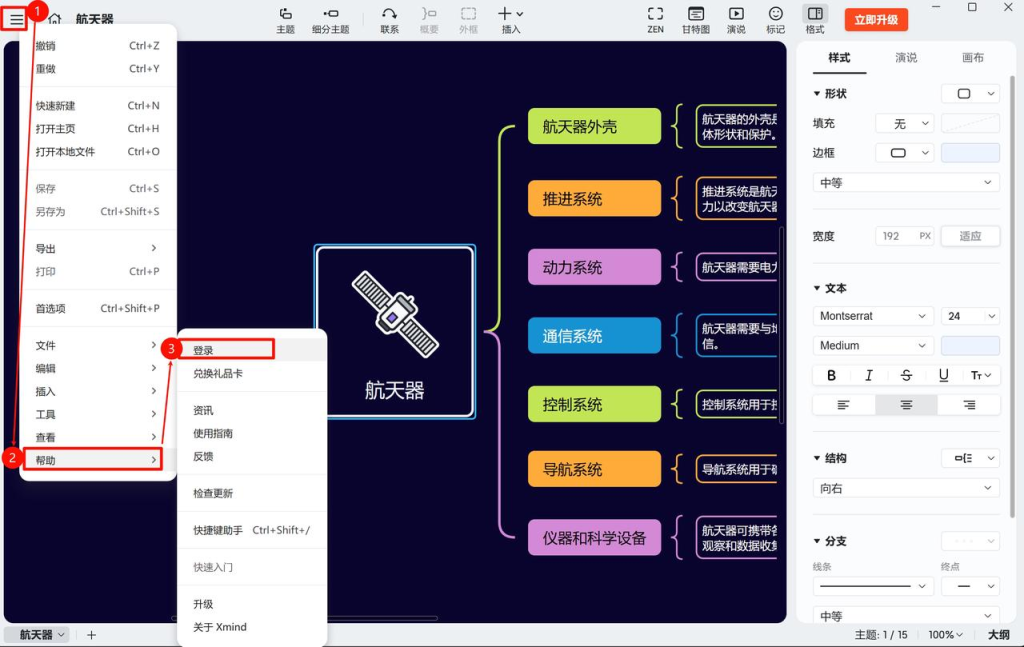Toggle strikethrough formatting
1024x647 pixels.
pos(906,375)
